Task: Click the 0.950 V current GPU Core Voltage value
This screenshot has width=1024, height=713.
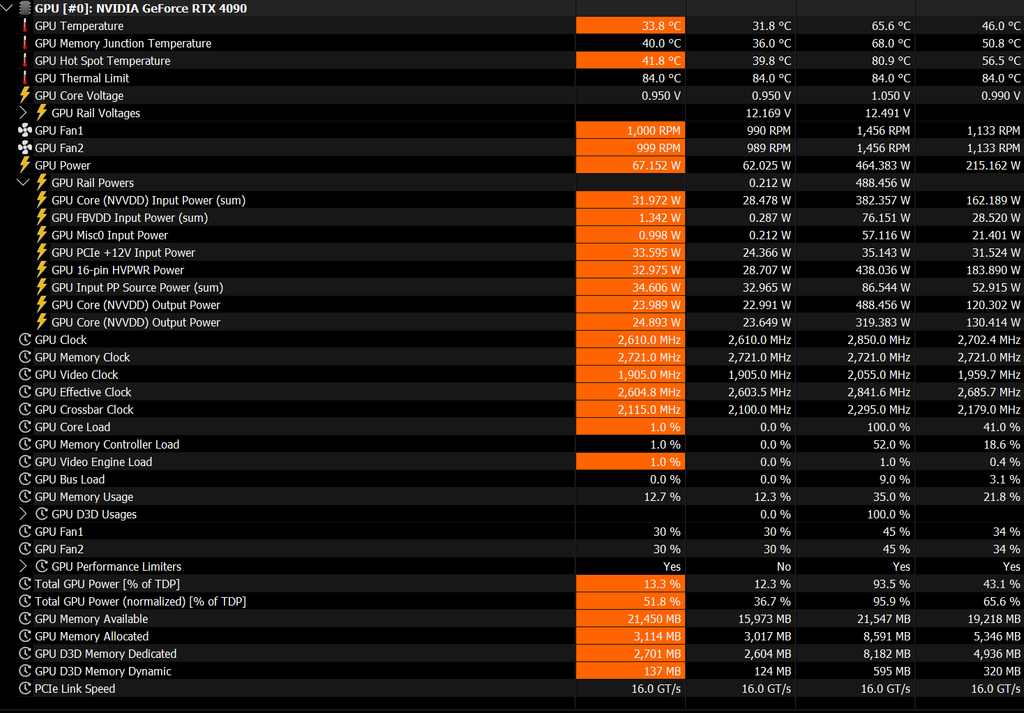Action: point(661,96)
